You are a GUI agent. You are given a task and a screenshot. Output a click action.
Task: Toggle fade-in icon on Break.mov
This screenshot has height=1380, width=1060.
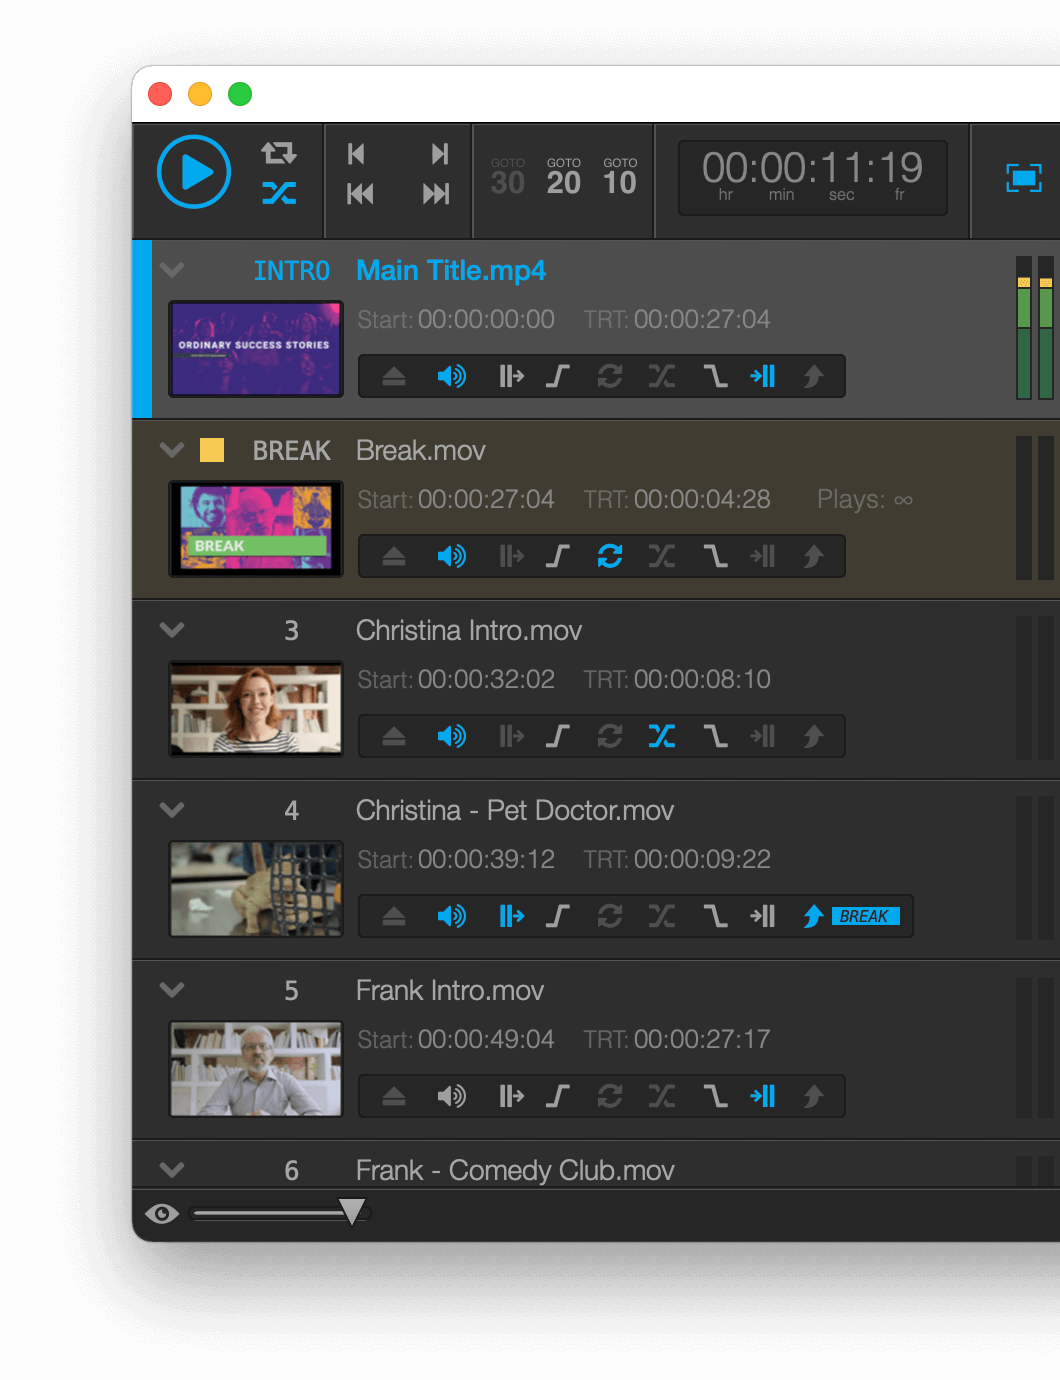557,556
